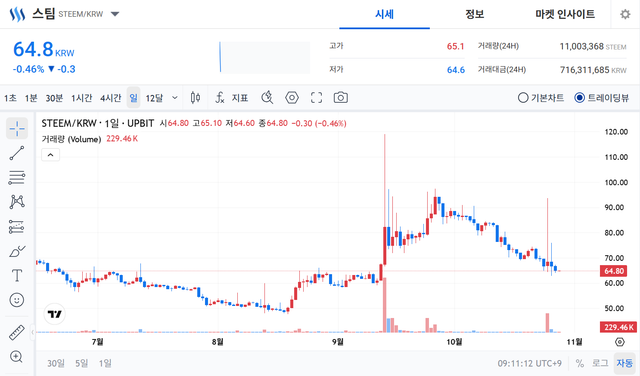Click the 716,311,685 KRW value
Viewport: 640px width, 376px height.
[x=593, y=70]
